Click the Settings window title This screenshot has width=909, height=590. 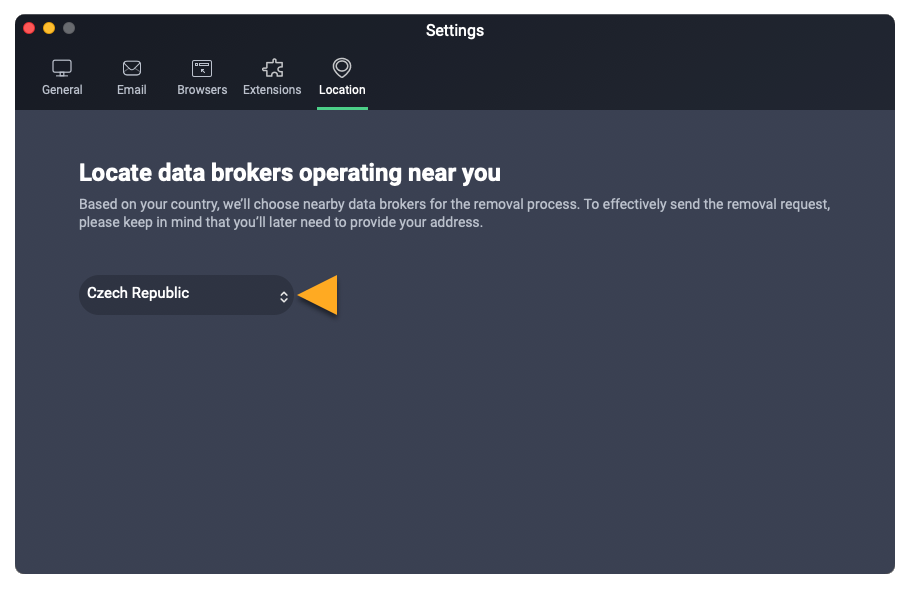click(x=455, y=31)
